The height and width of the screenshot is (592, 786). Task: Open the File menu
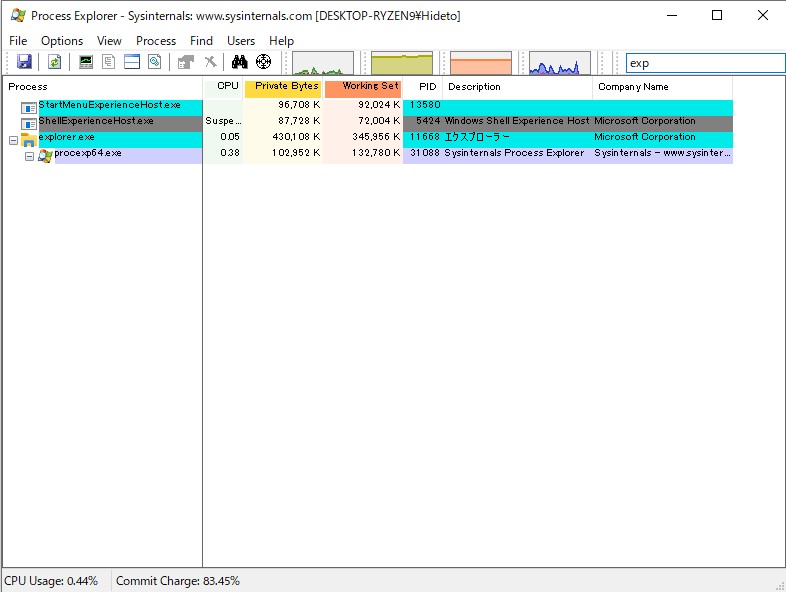[x=18, y=41]
